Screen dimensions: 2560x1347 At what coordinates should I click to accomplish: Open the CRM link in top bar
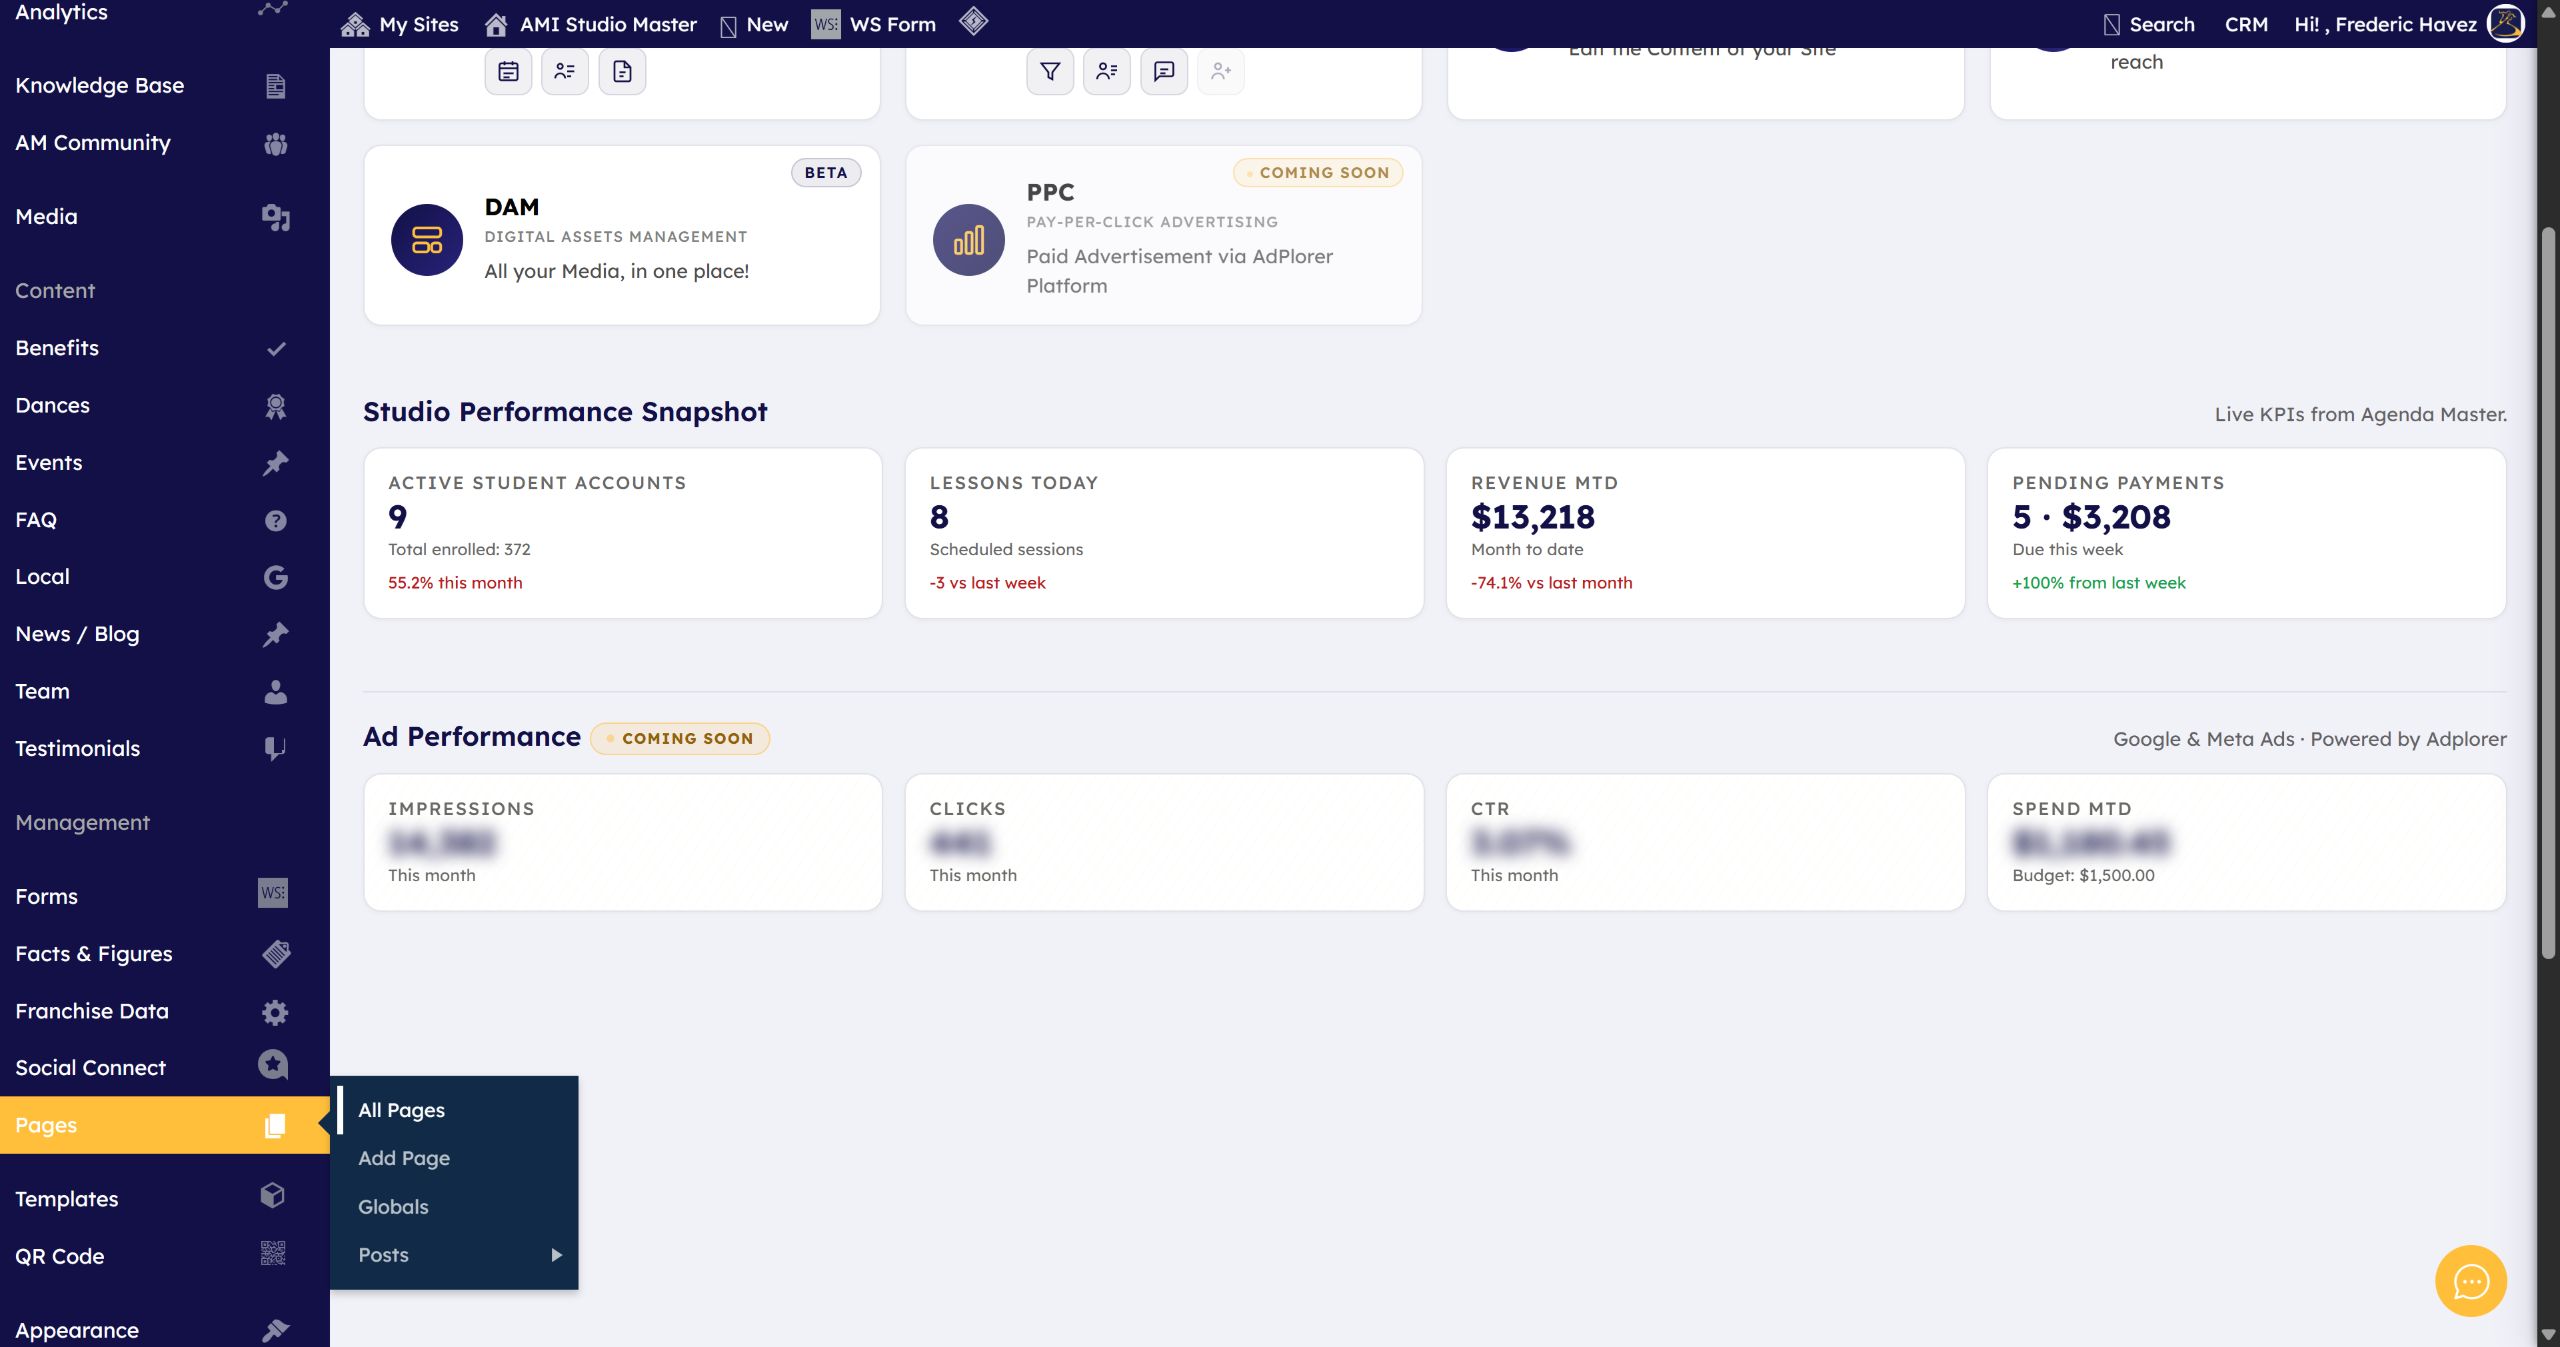tap(2246, 24)
